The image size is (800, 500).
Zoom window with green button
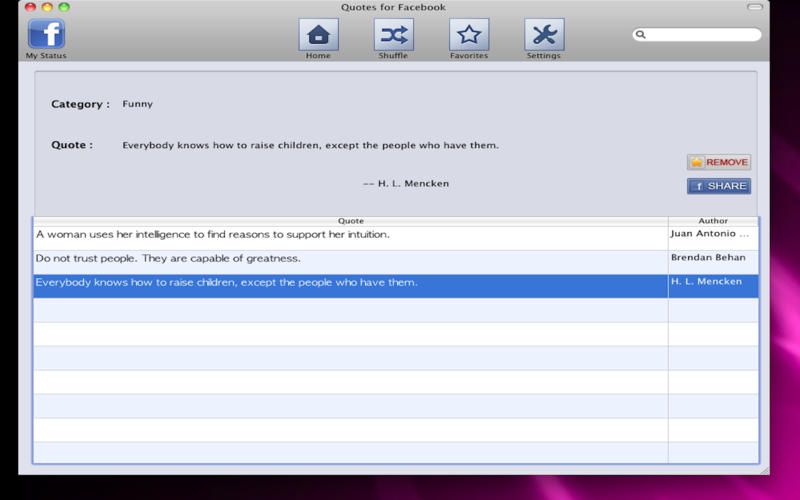(x=64, y=7)
